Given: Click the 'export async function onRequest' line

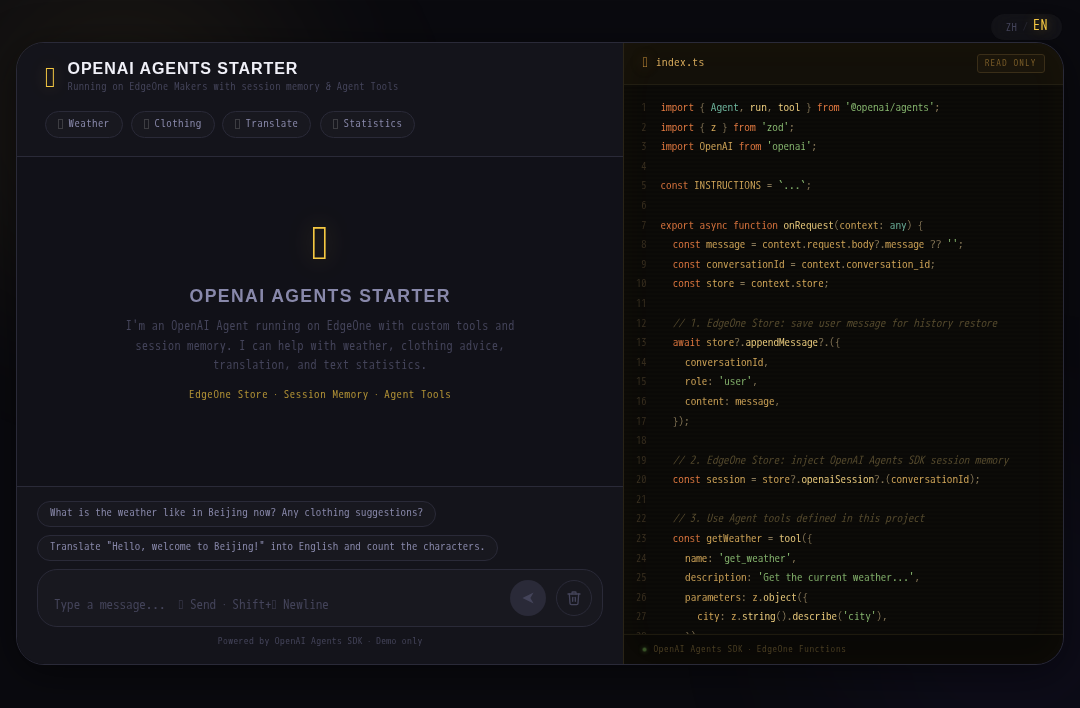Looking at the screenshot, I should (791, 226).
